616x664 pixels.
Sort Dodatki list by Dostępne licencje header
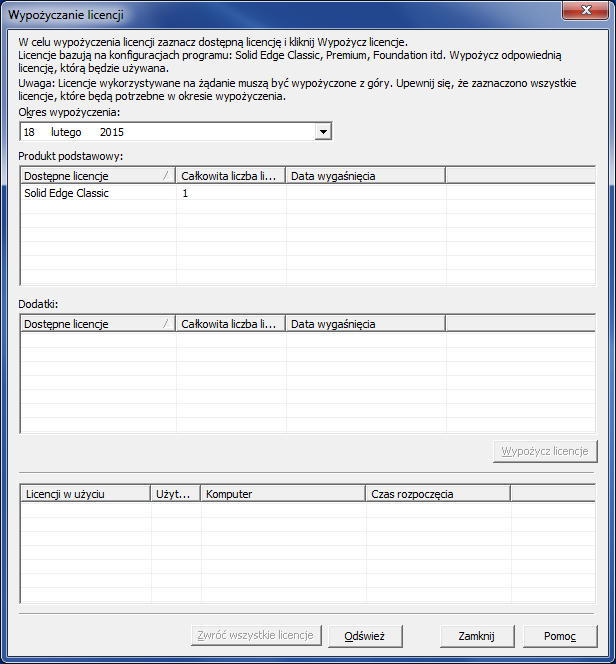[98, 324]
